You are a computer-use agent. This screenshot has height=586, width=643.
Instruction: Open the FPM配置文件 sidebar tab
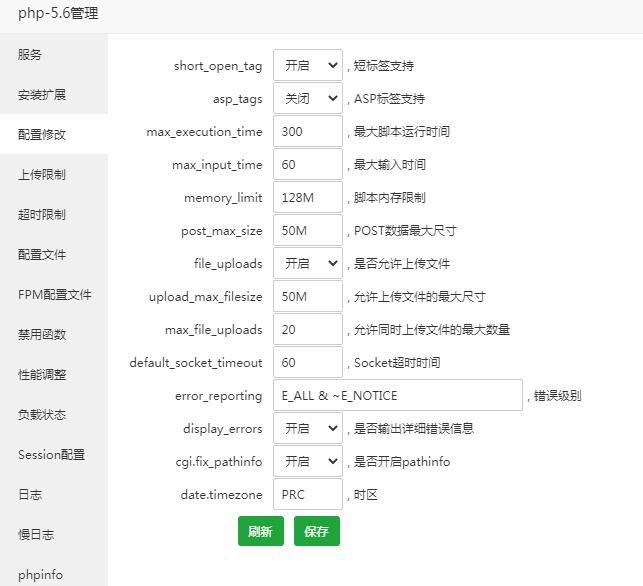(54, 295)
